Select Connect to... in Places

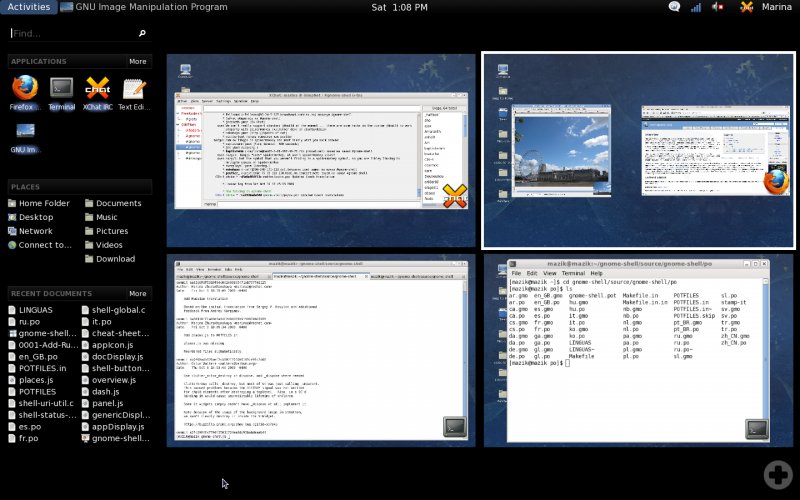click(45, 245)
